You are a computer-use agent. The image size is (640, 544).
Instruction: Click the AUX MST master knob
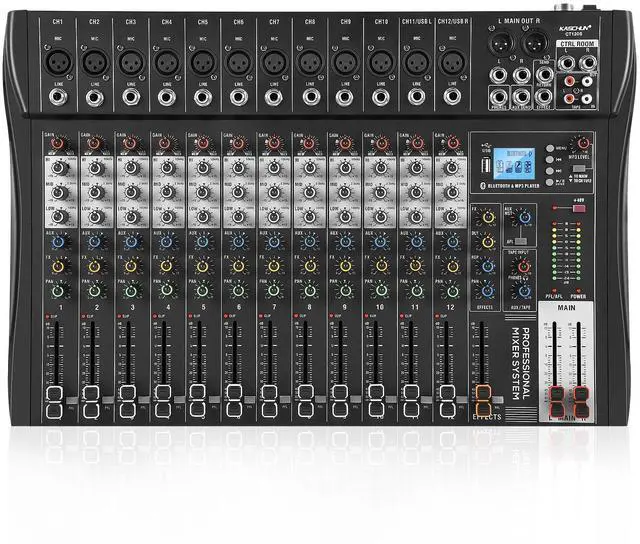[x=524, y=218]
